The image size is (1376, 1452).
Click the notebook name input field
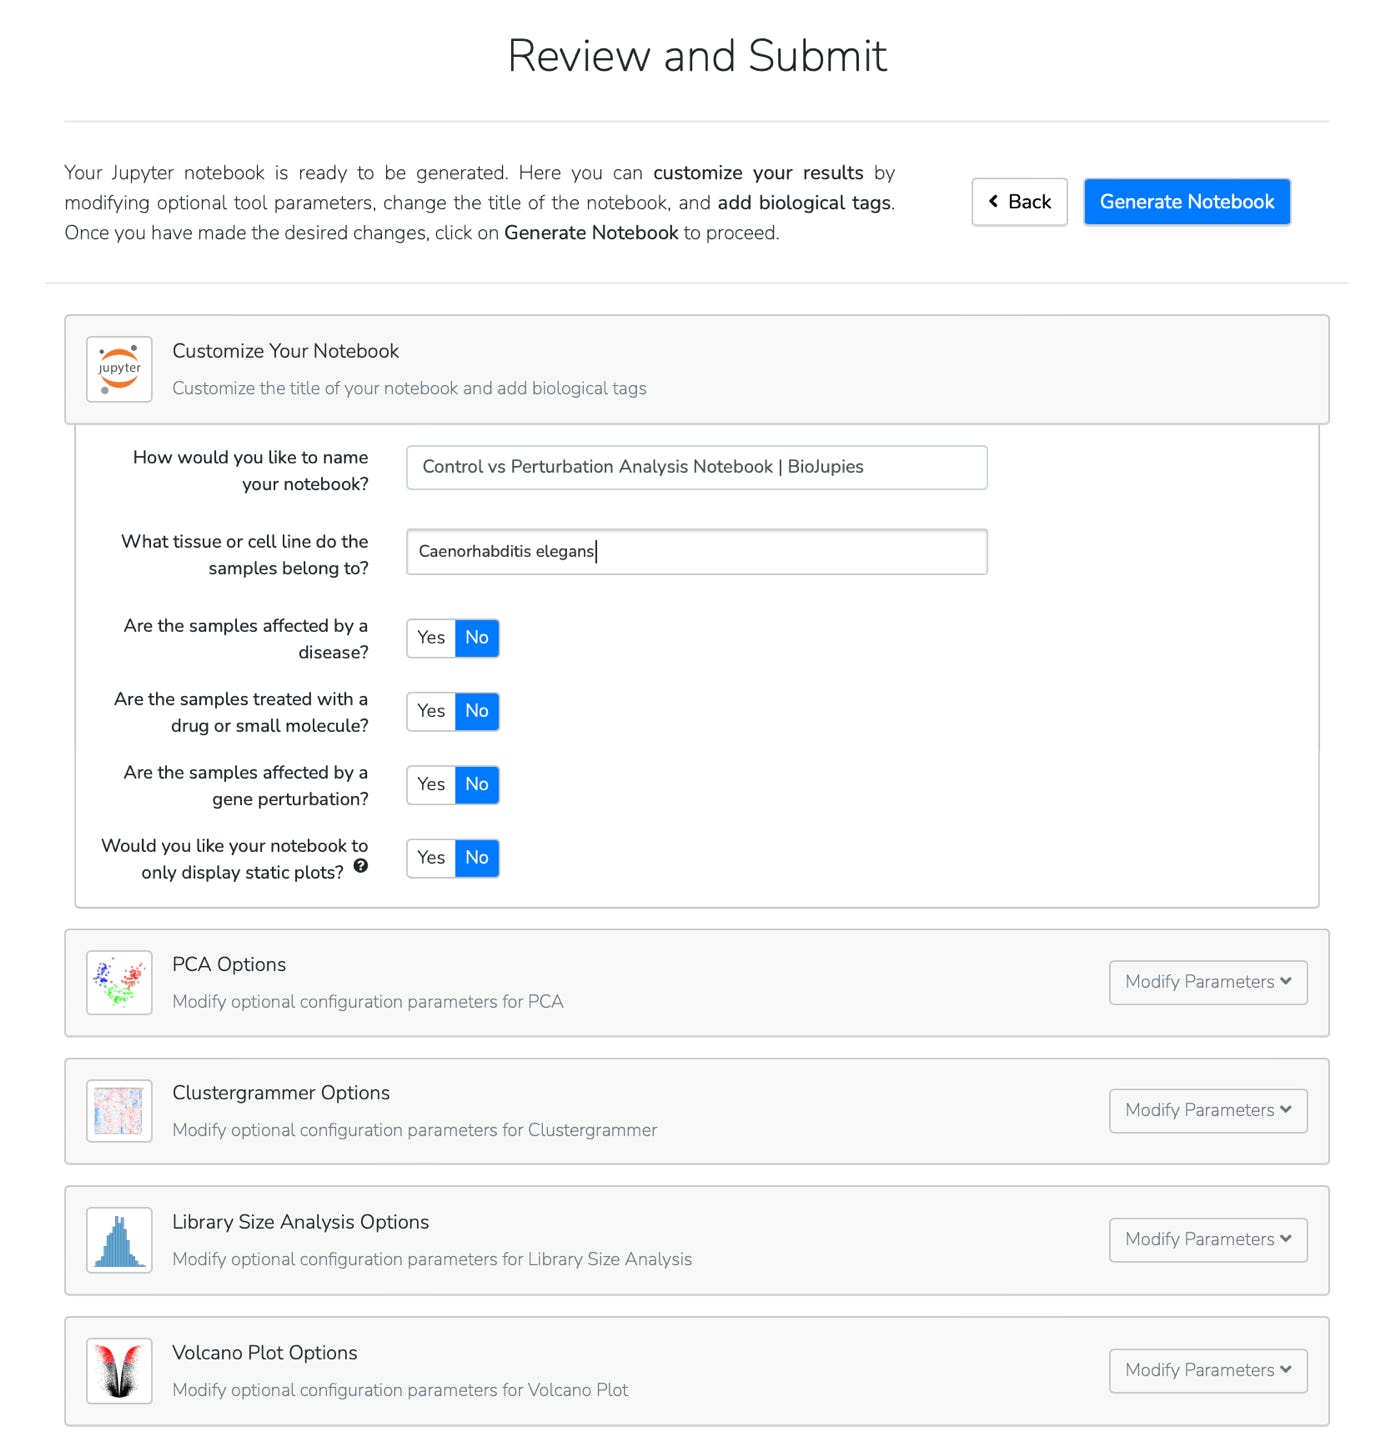click(696, 467)
